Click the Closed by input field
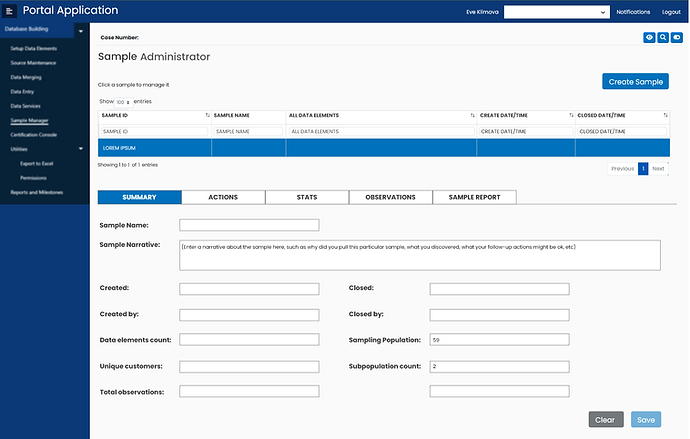 499,315
